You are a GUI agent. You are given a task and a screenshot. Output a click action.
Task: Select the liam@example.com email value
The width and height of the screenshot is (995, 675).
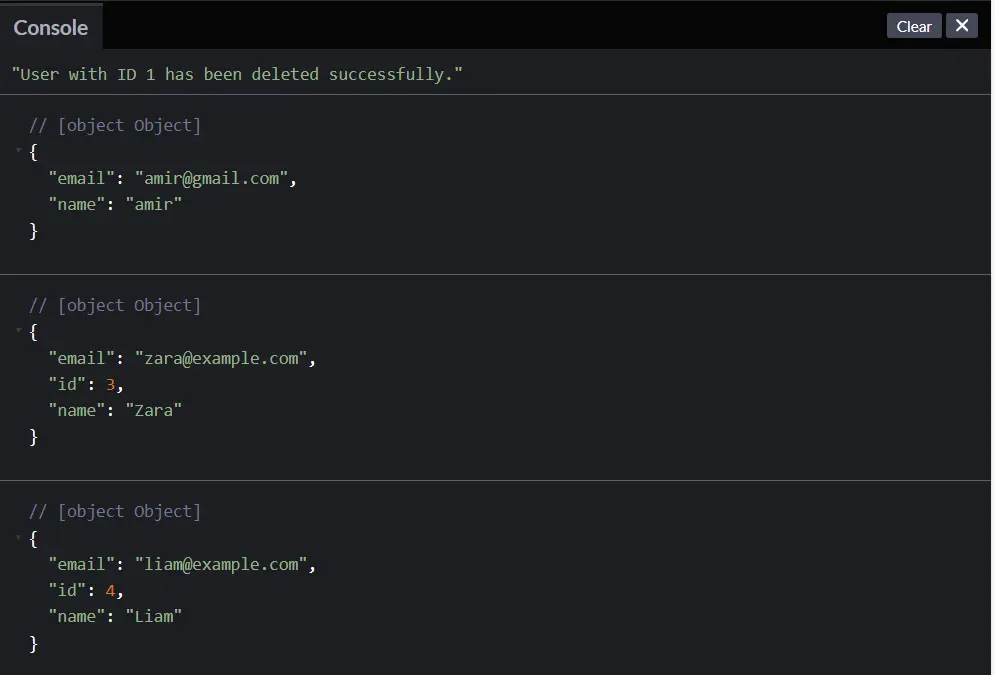(221, 565)
